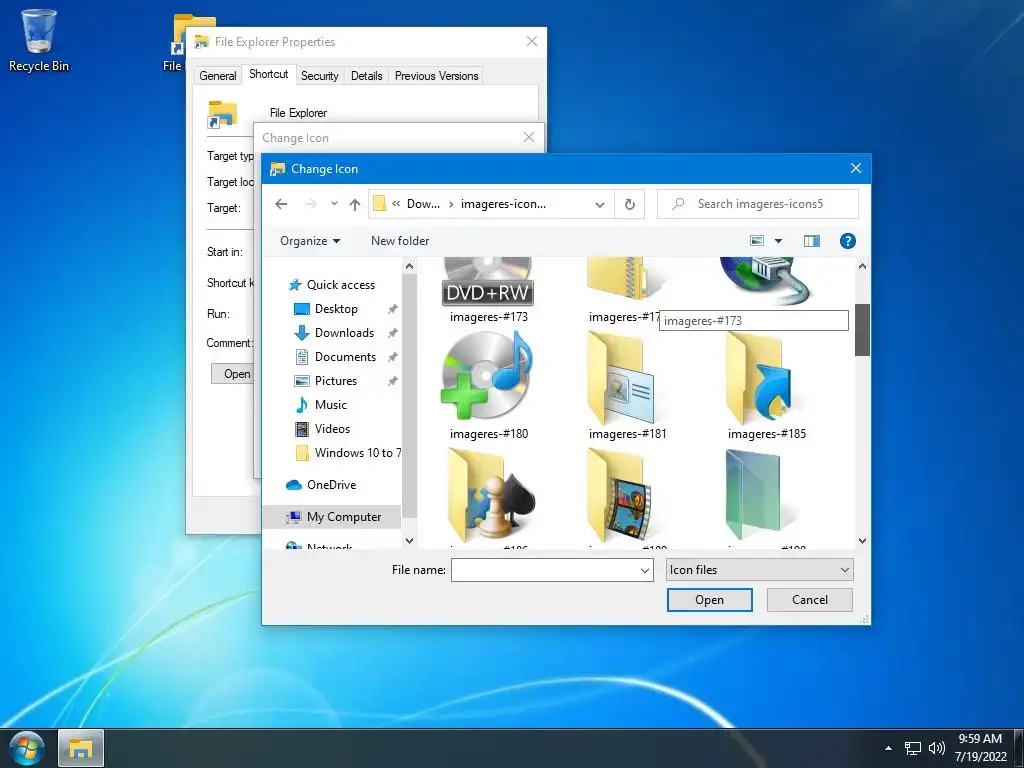Go up one folder level arrow

(x=355, y=204)
